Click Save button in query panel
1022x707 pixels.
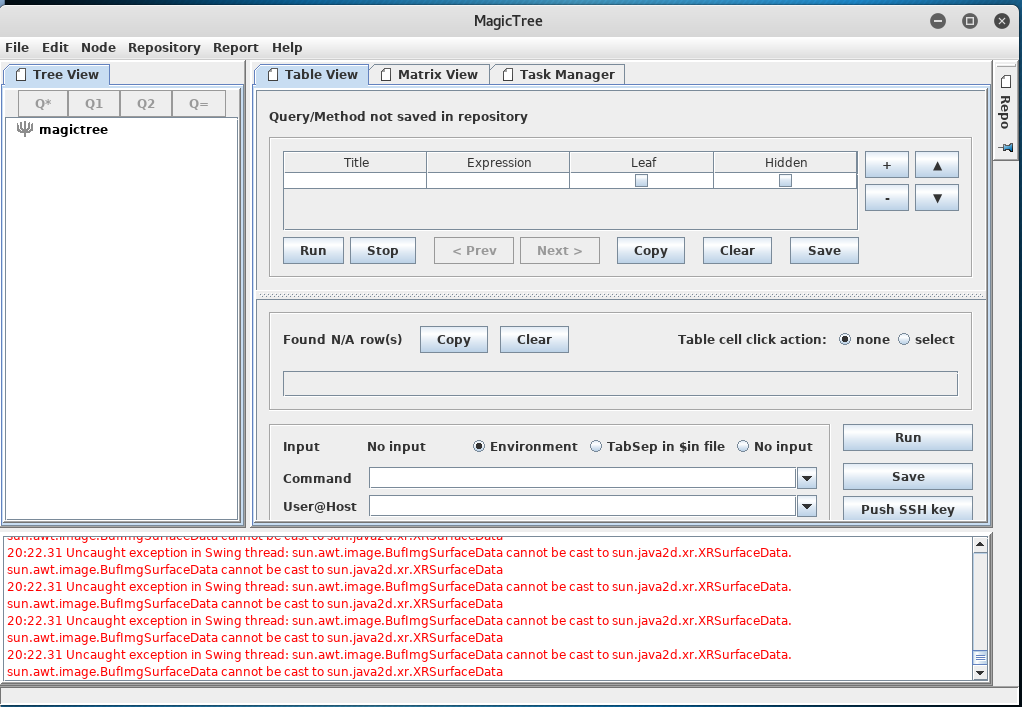(x=824, y=250)
